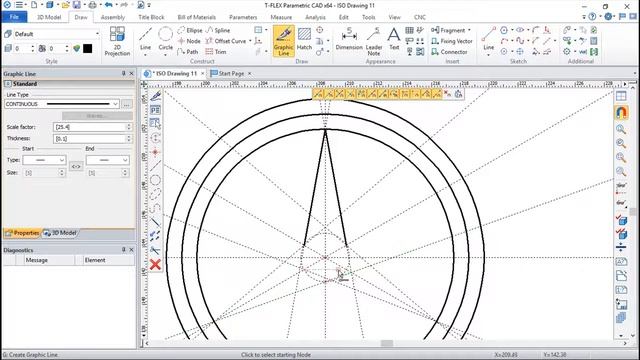
Task: Click the Scale factor input field
Action: pos(89,127)
